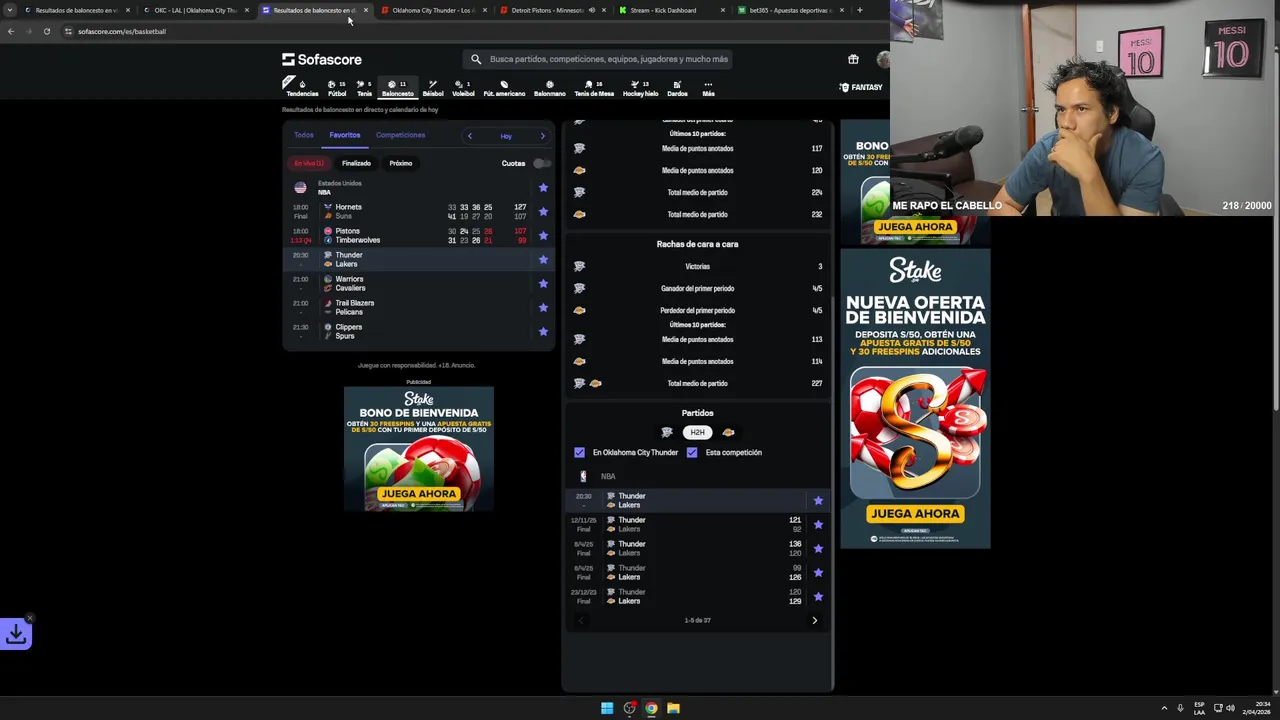This screenshot has height=720, width=1280.
Task: Uncheck En Oklahoma City Thunder checkbox
Action: (579, 452)
